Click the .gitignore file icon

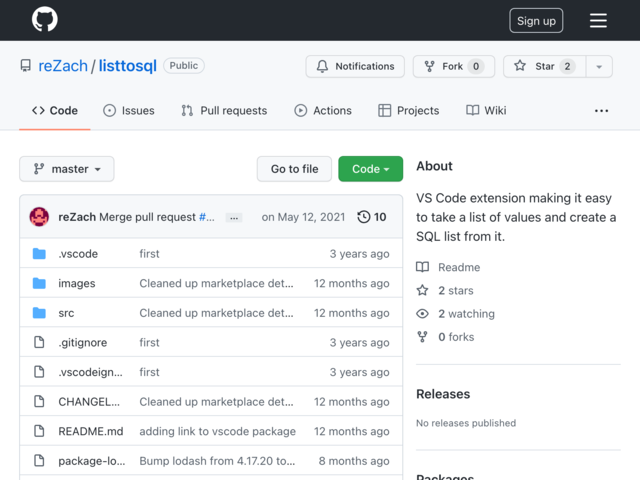[39, 342]
